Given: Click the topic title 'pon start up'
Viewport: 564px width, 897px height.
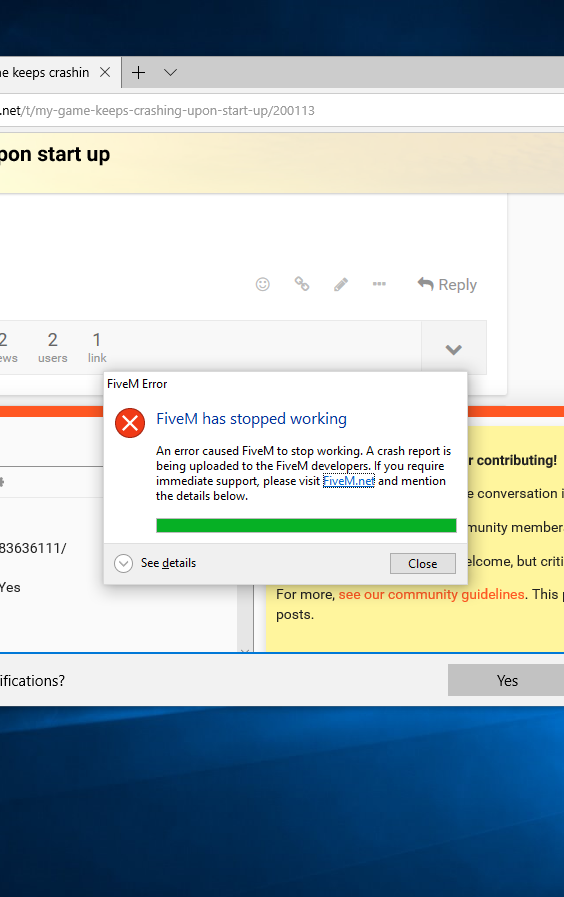Looking at the screenshot, I should pos(55,155).
